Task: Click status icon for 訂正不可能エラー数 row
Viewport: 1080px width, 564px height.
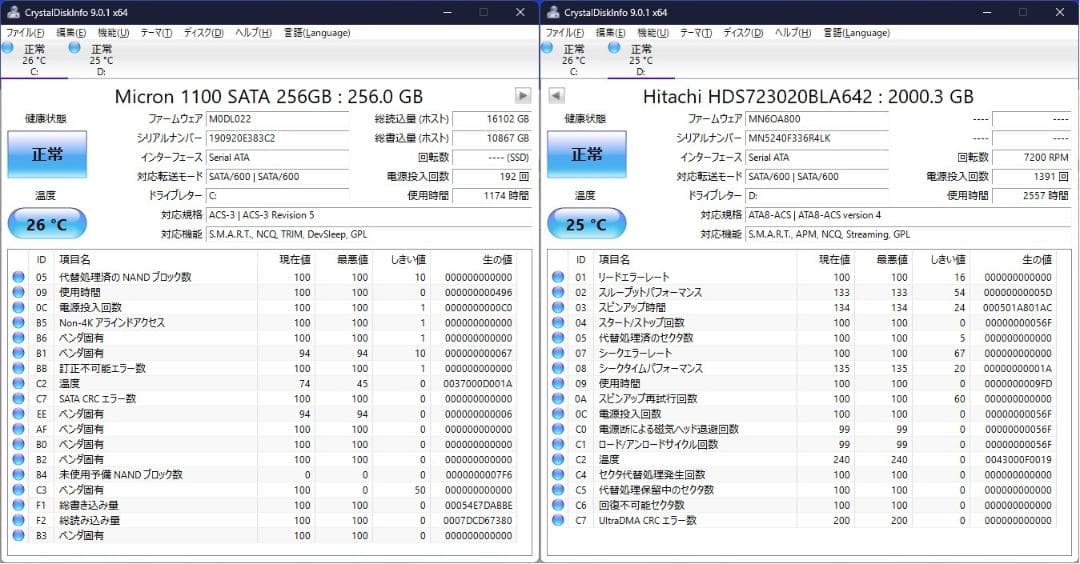Action: [19, 368]
